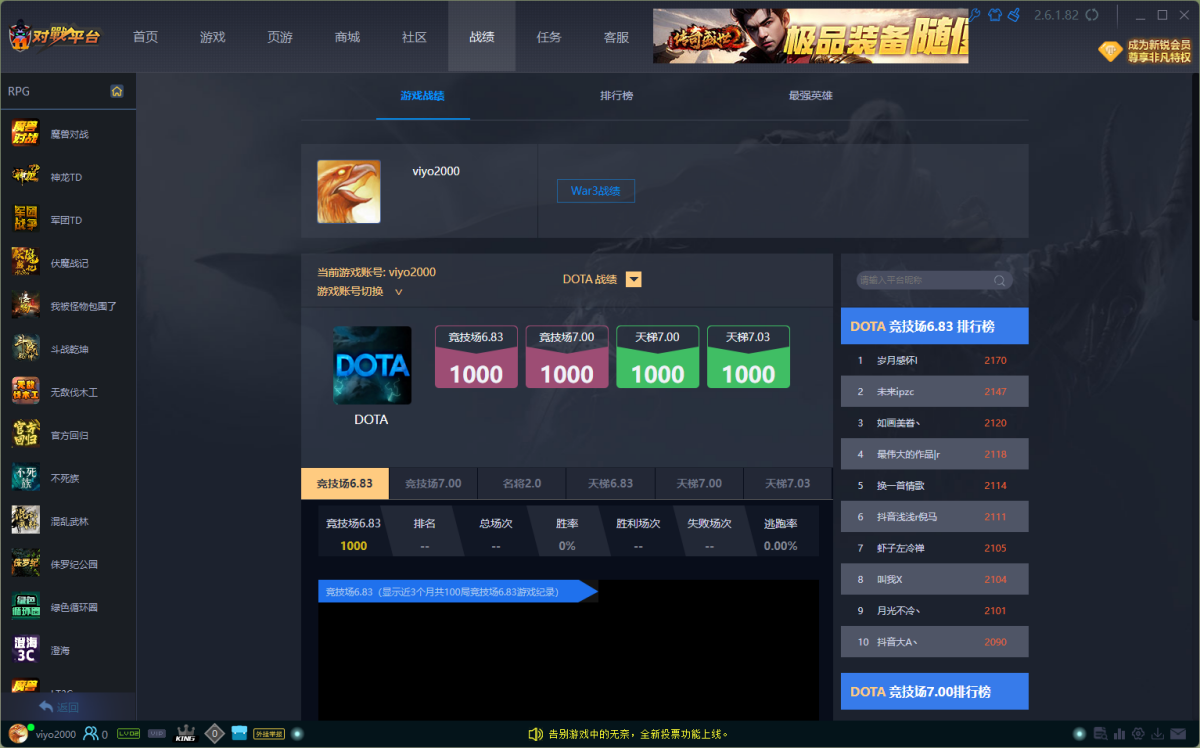Click the home icon beside RPG
The height and width of the screenshot is (748, 1200).
click(x=117, y=91)
